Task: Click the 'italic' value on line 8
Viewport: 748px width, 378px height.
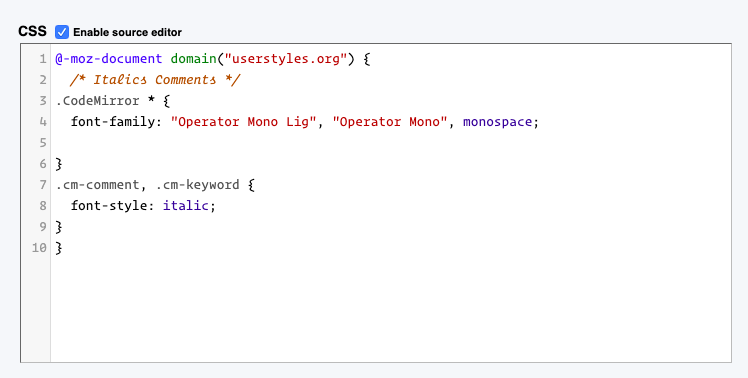Action: coord(186,206)
